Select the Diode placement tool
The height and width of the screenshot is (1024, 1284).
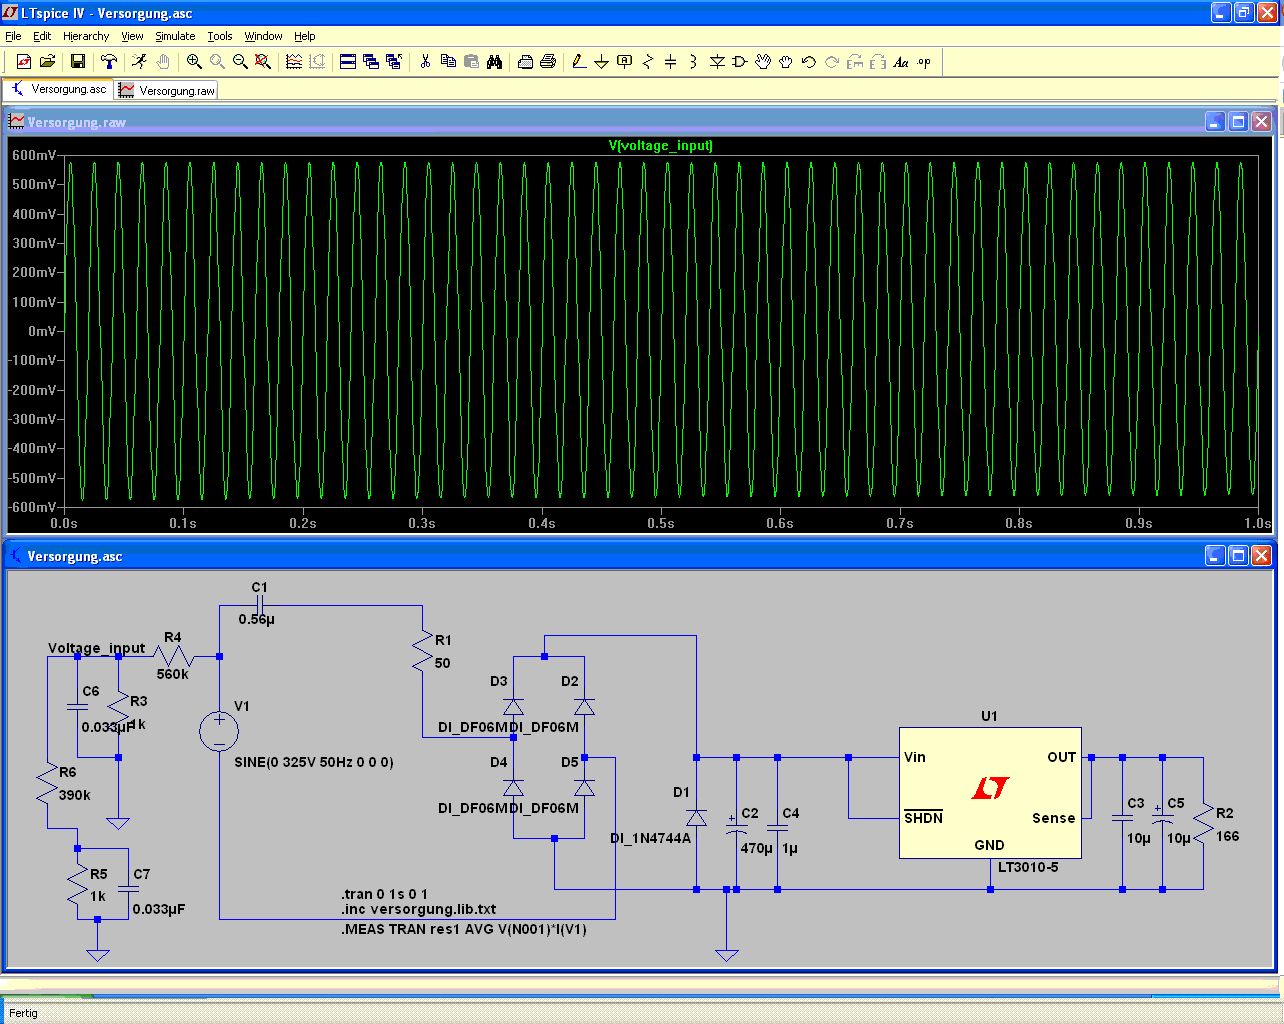click(x=717, y=62)
